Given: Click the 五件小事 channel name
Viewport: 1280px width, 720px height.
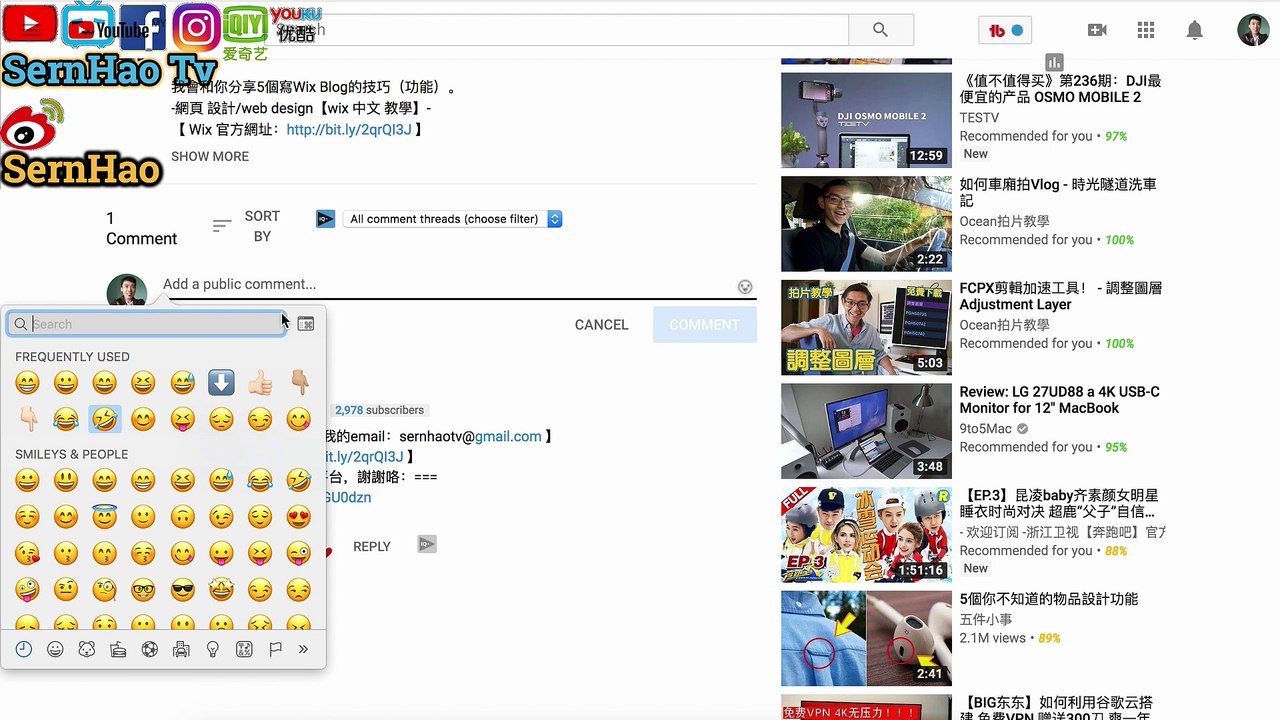Looking at the screenshot, I should pyautogui.click(x=987, y=620).
